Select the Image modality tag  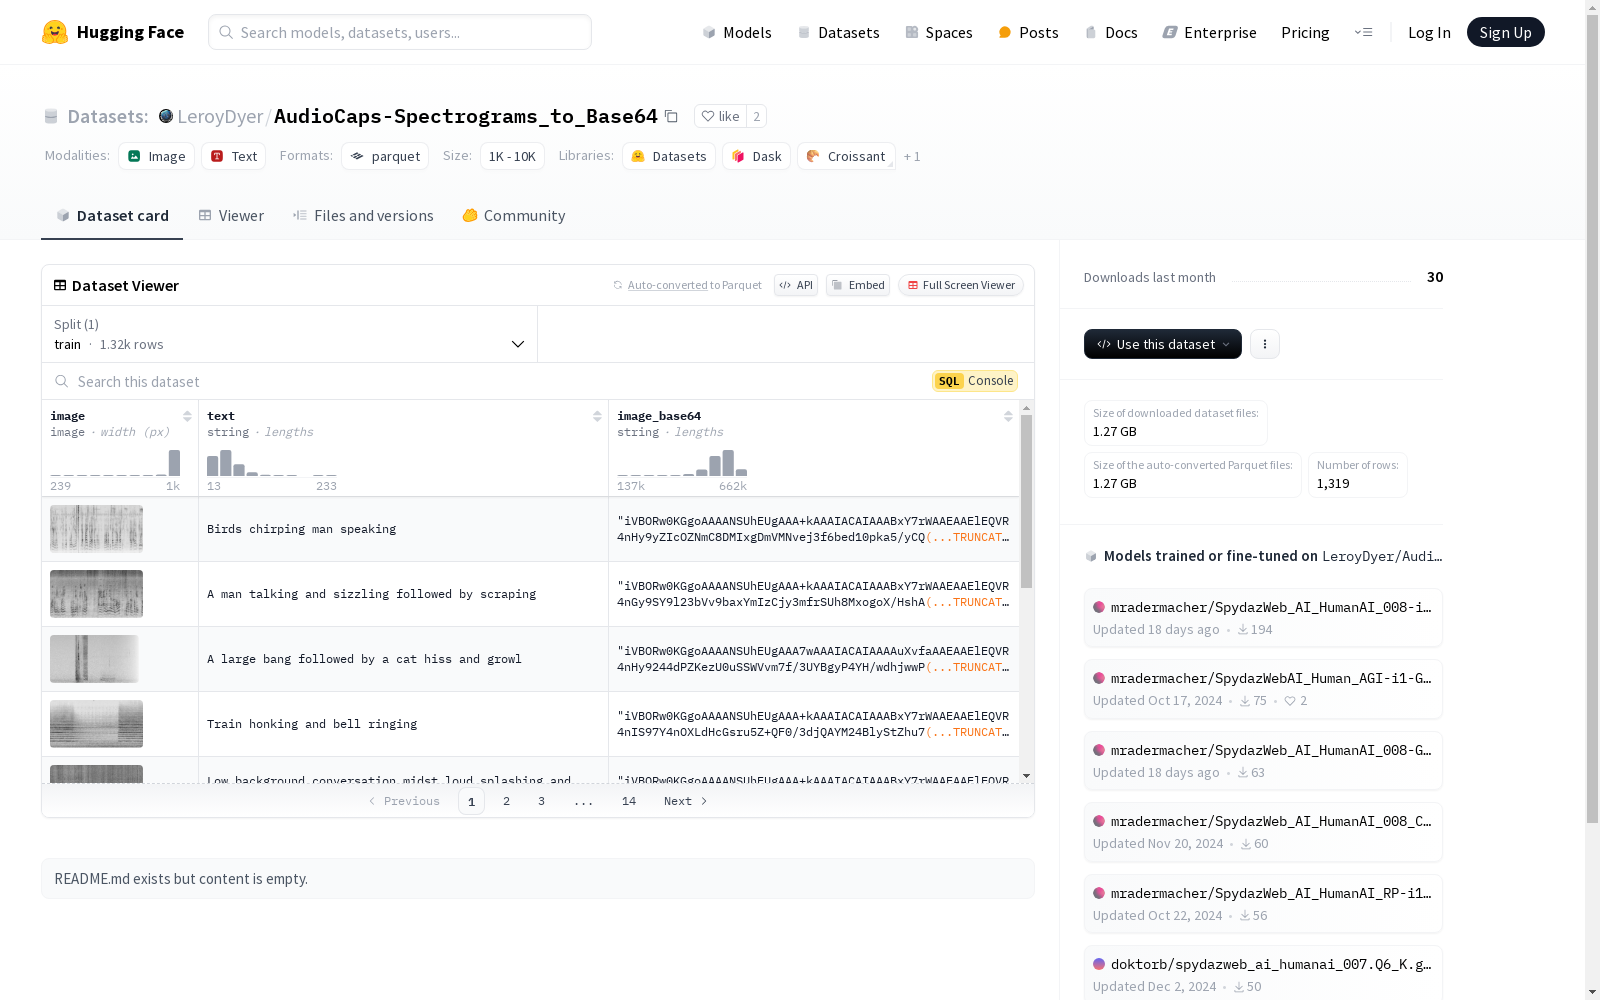[x=156, y=156]
